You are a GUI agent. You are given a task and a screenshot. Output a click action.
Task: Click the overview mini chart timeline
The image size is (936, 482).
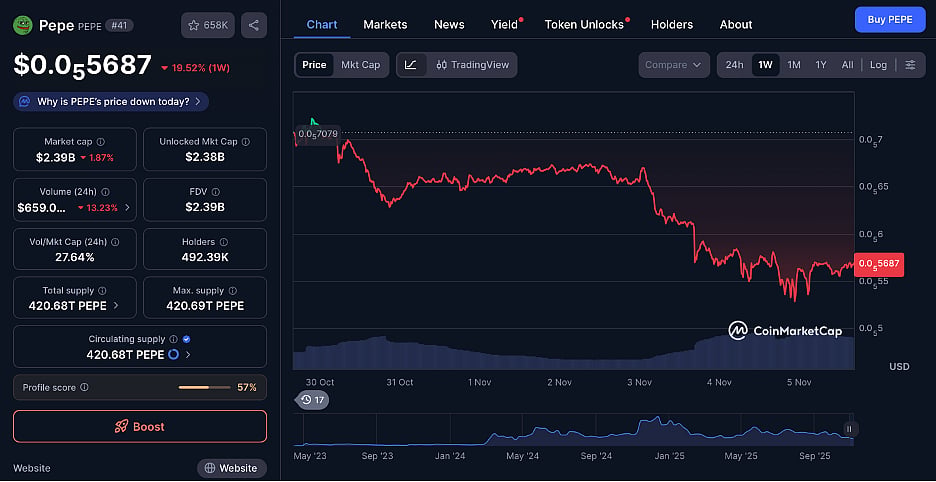[573, 430]
